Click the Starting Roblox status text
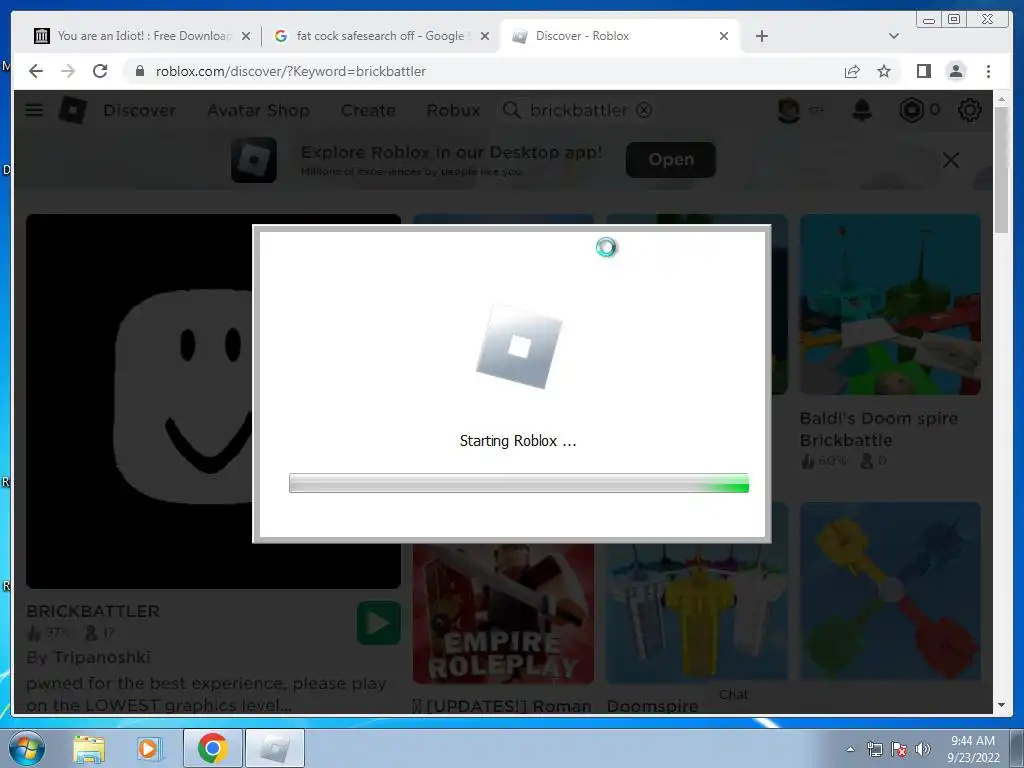The width and height of the screenshot is (1024, 768). pyautogui.click(x=518, y=441)
